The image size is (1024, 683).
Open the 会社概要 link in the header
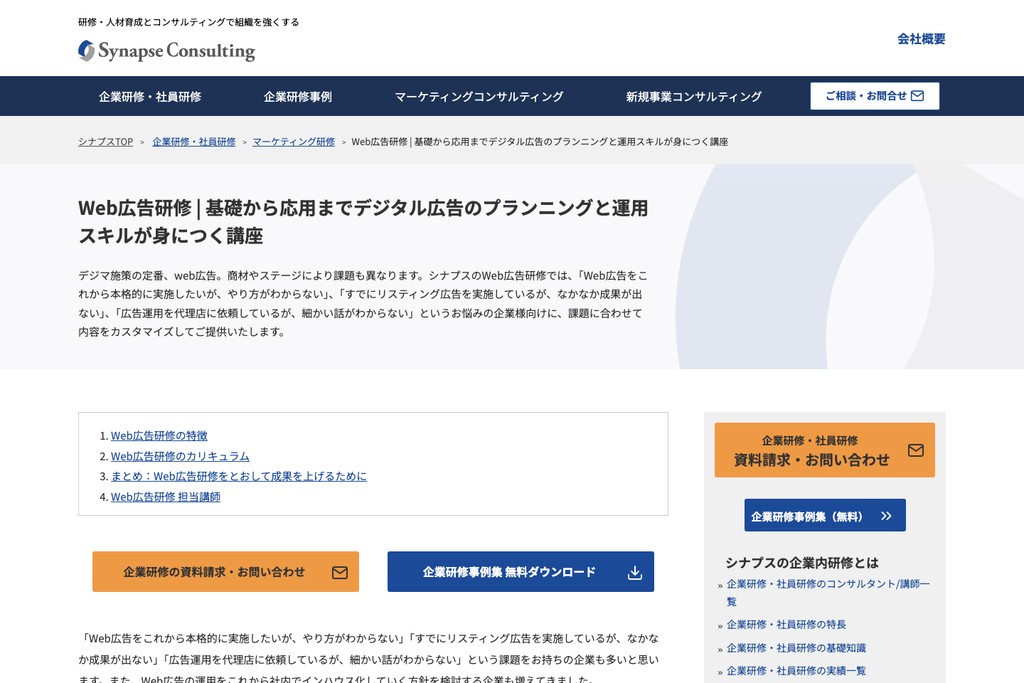click(x=921, y=39)
